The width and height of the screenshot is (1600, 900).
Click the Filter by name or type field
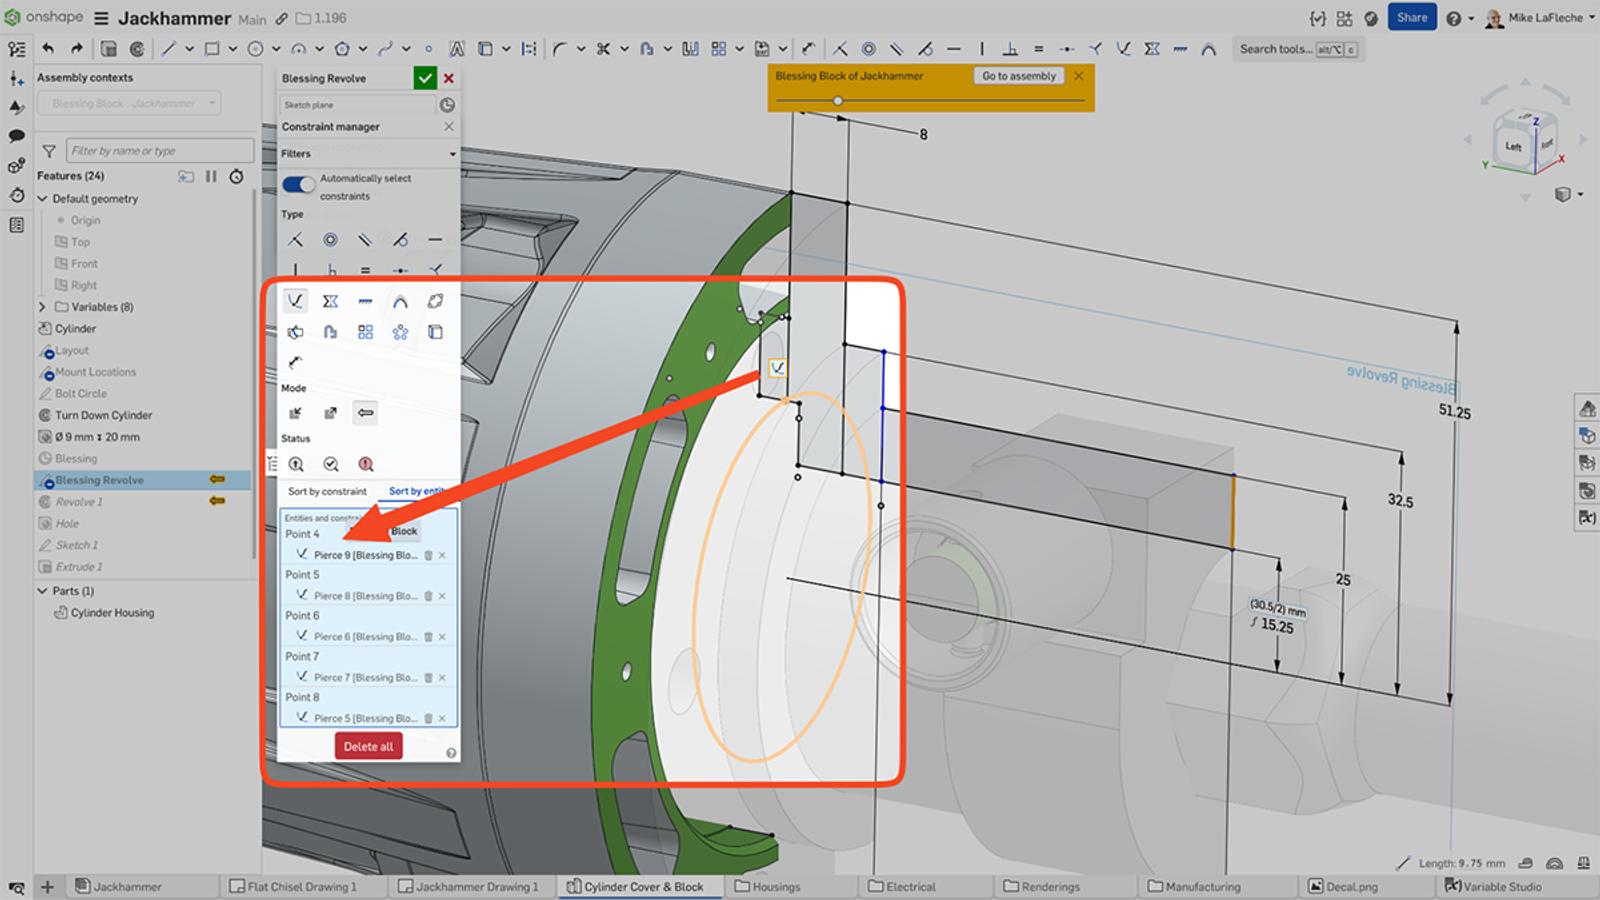coord(159,151)
